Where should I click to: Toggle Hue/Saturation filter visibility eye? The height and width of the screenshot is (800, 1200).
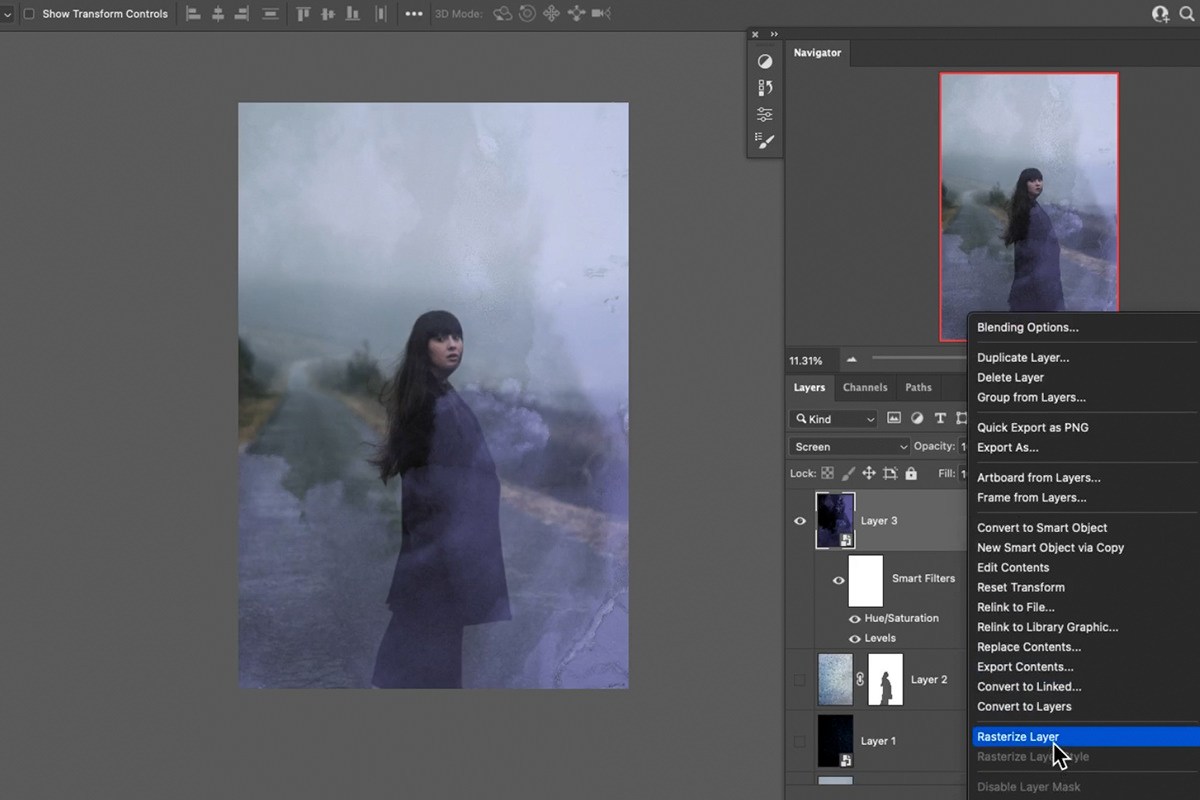[855, 619]
